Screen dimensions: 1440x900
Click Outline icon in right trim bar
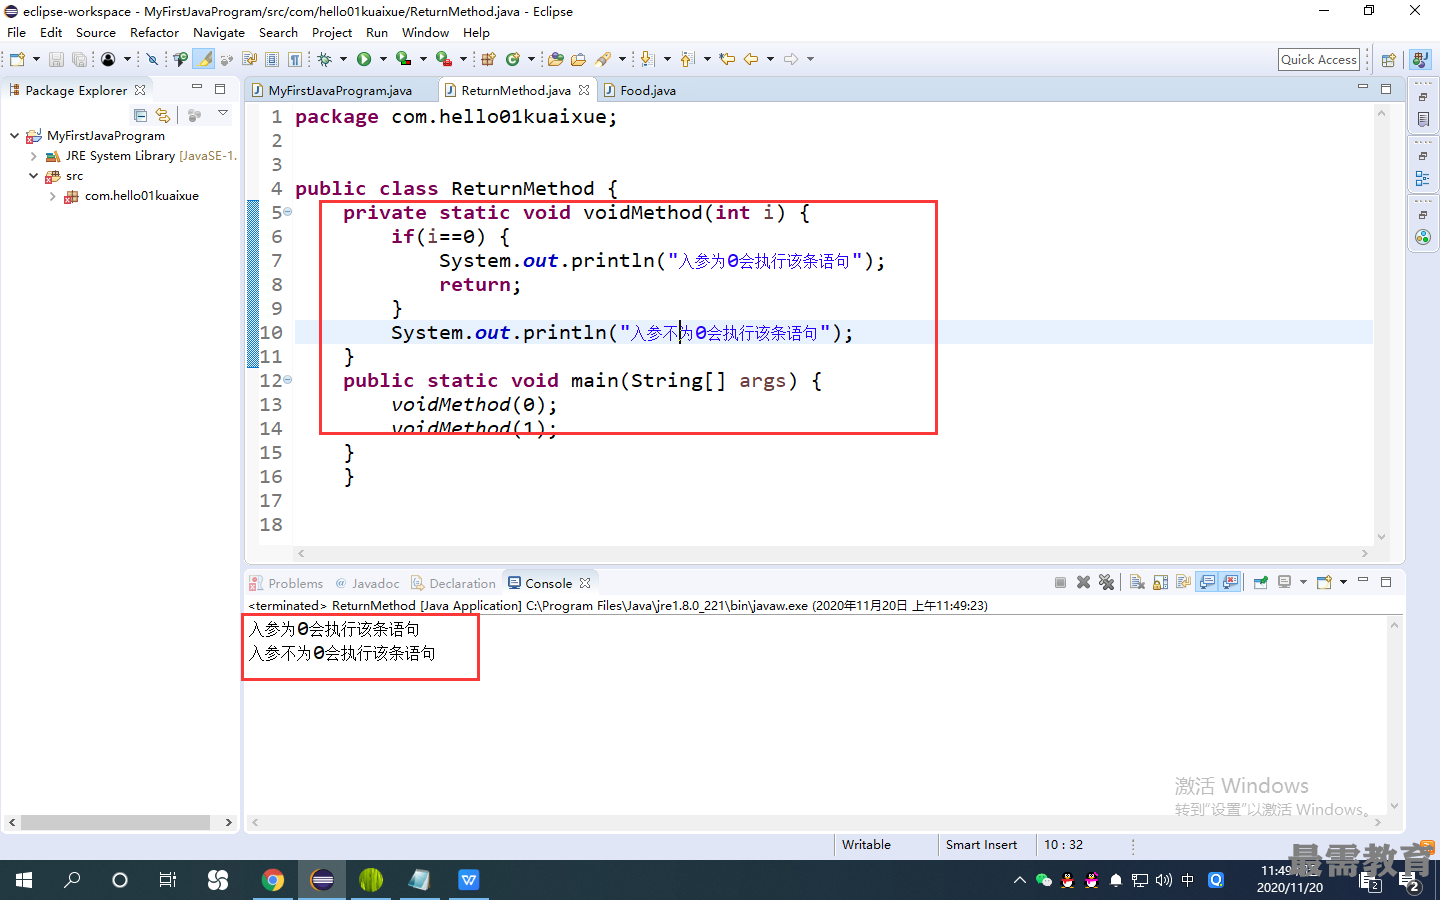tap(1423, 178)
